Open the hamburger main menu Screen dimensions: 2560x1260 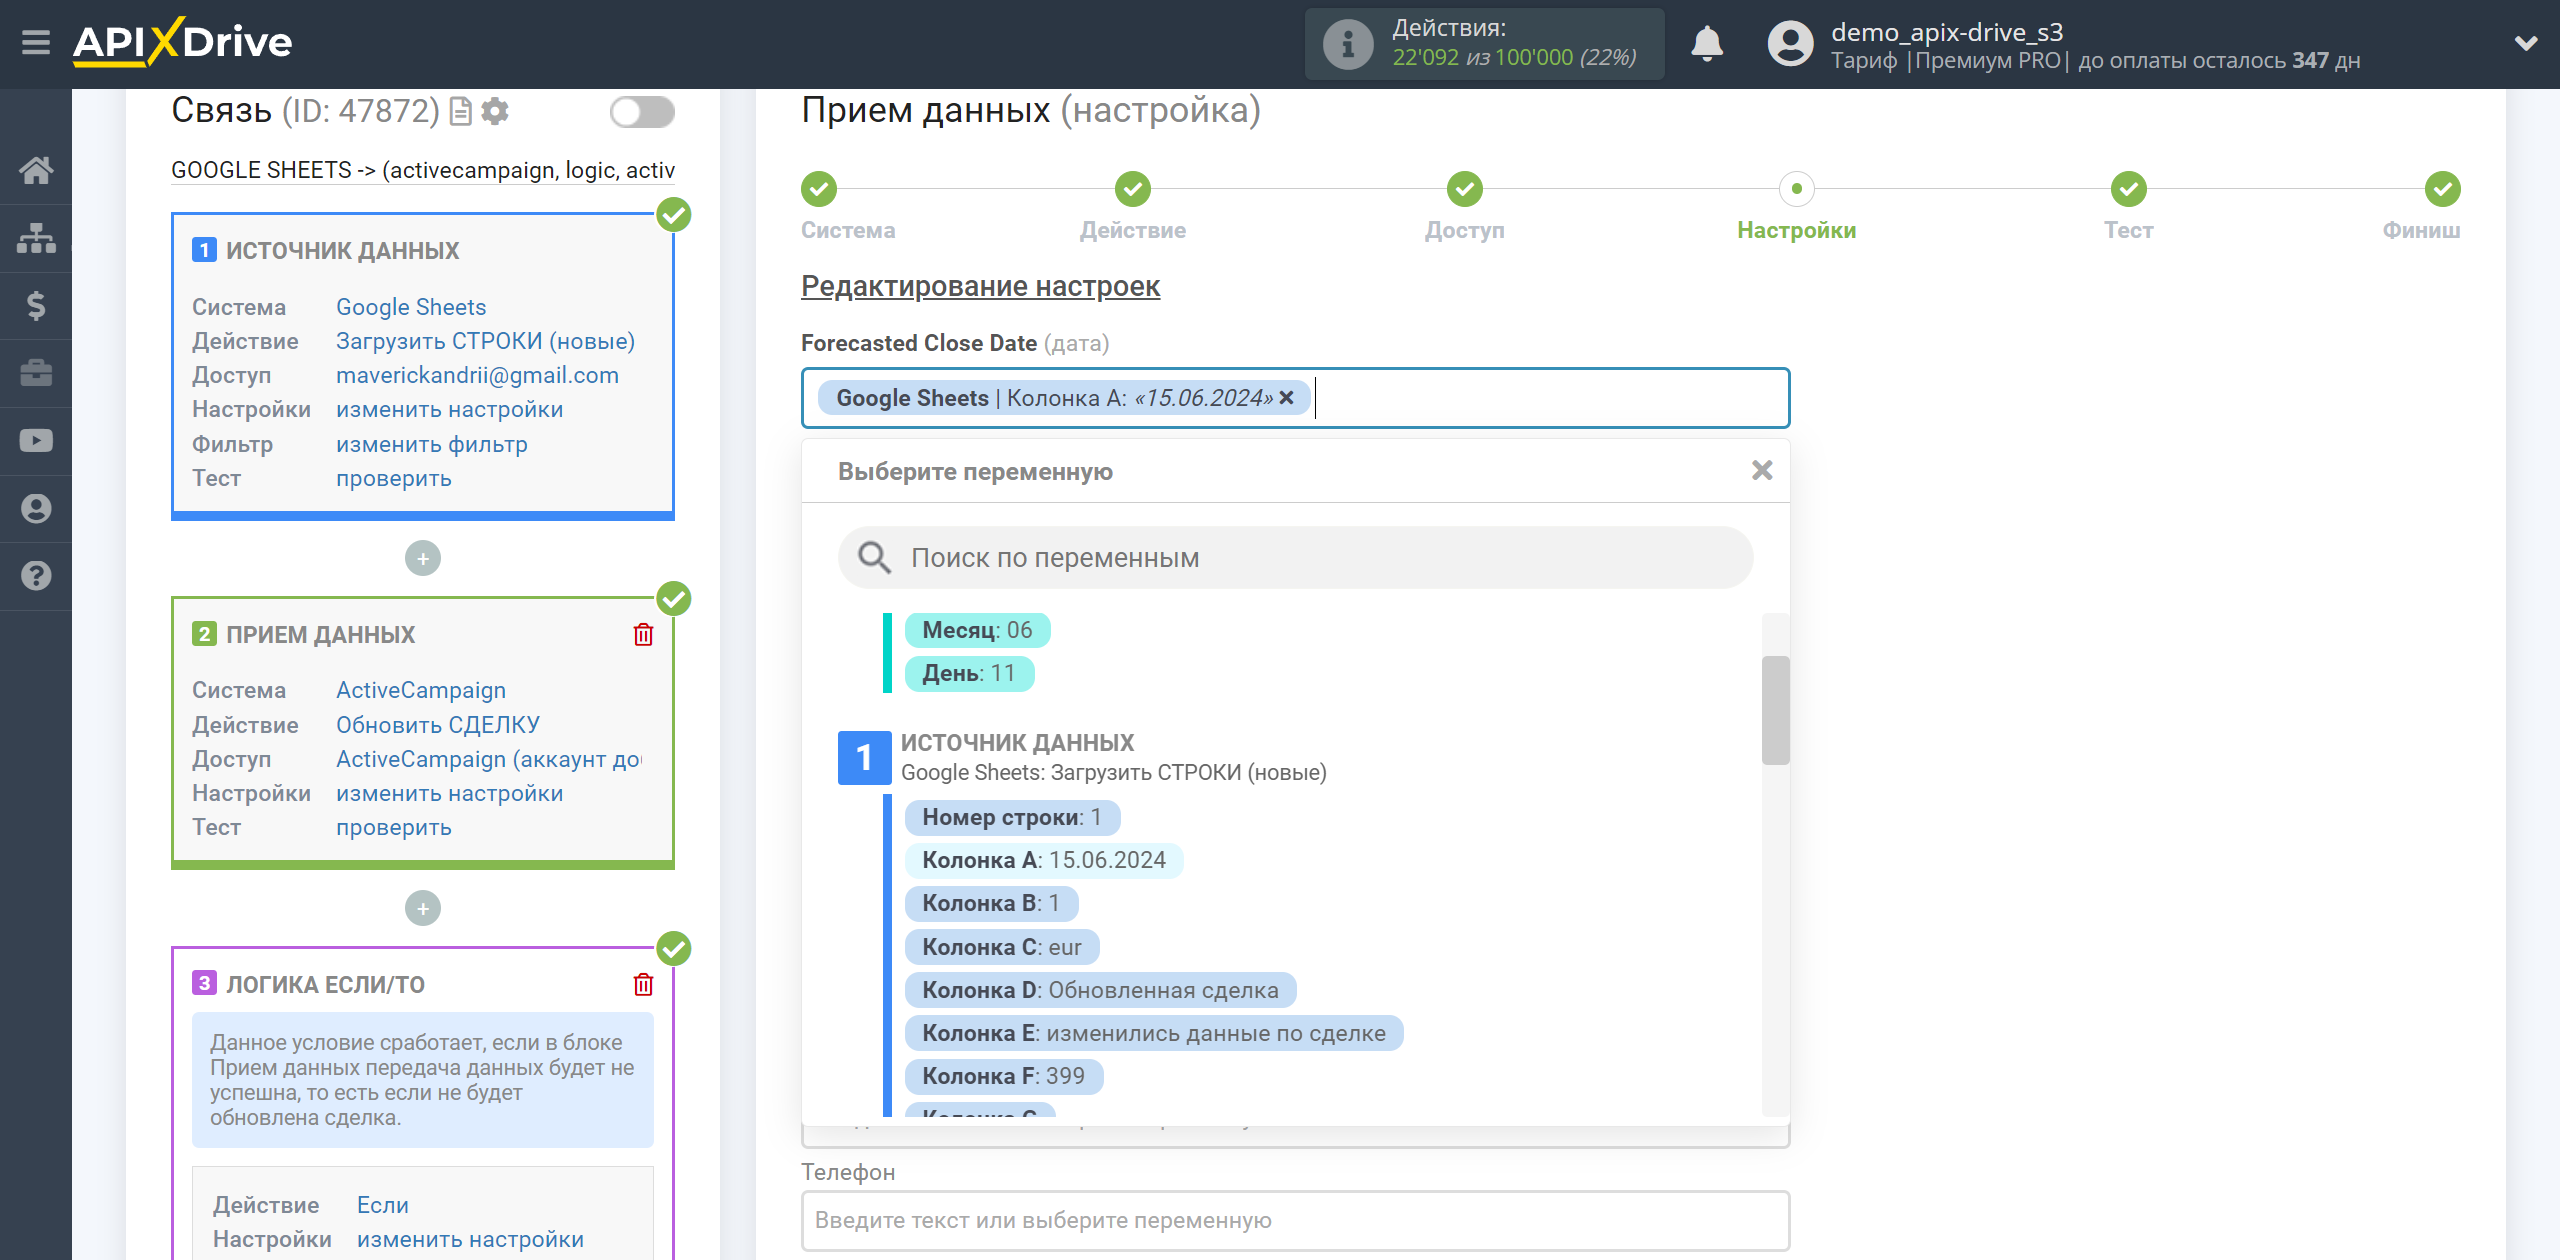click(x=36, y=43)
